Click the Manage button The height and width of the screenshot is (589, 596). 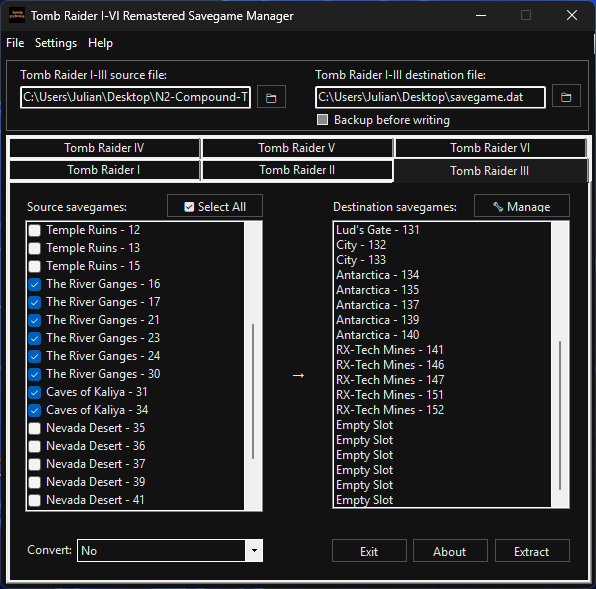pos(522,206)
